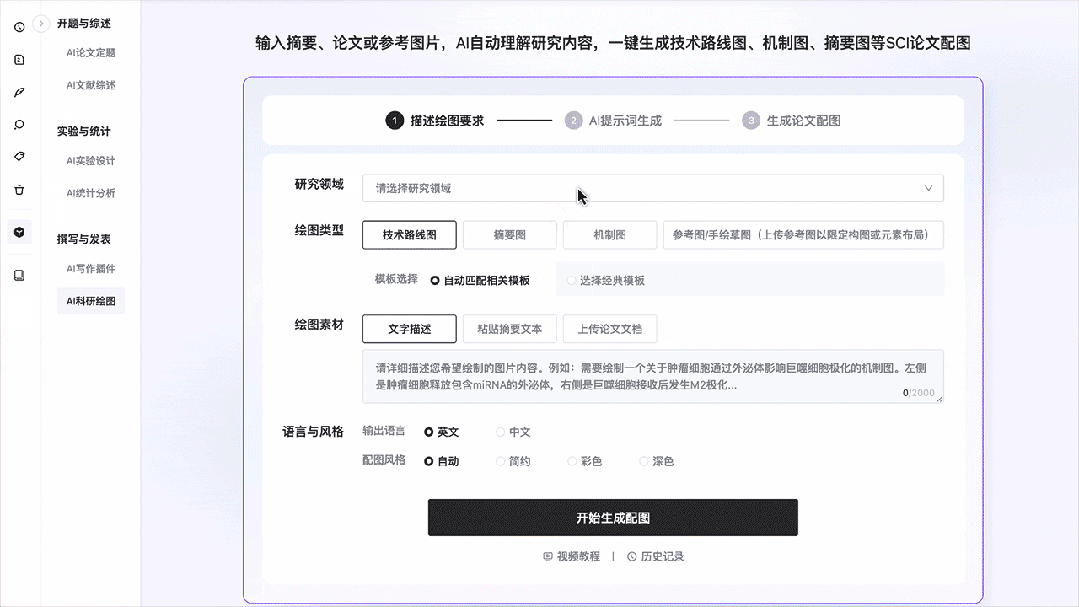
Task: Click step 1 circle 描述绘图要求
Action: tap(394, 120)
